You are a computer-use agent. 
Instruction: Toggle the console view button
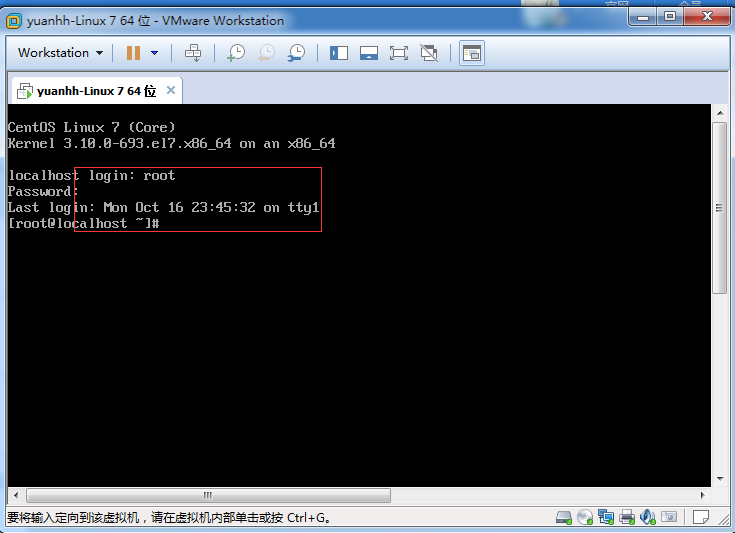(x=472, y=53)
